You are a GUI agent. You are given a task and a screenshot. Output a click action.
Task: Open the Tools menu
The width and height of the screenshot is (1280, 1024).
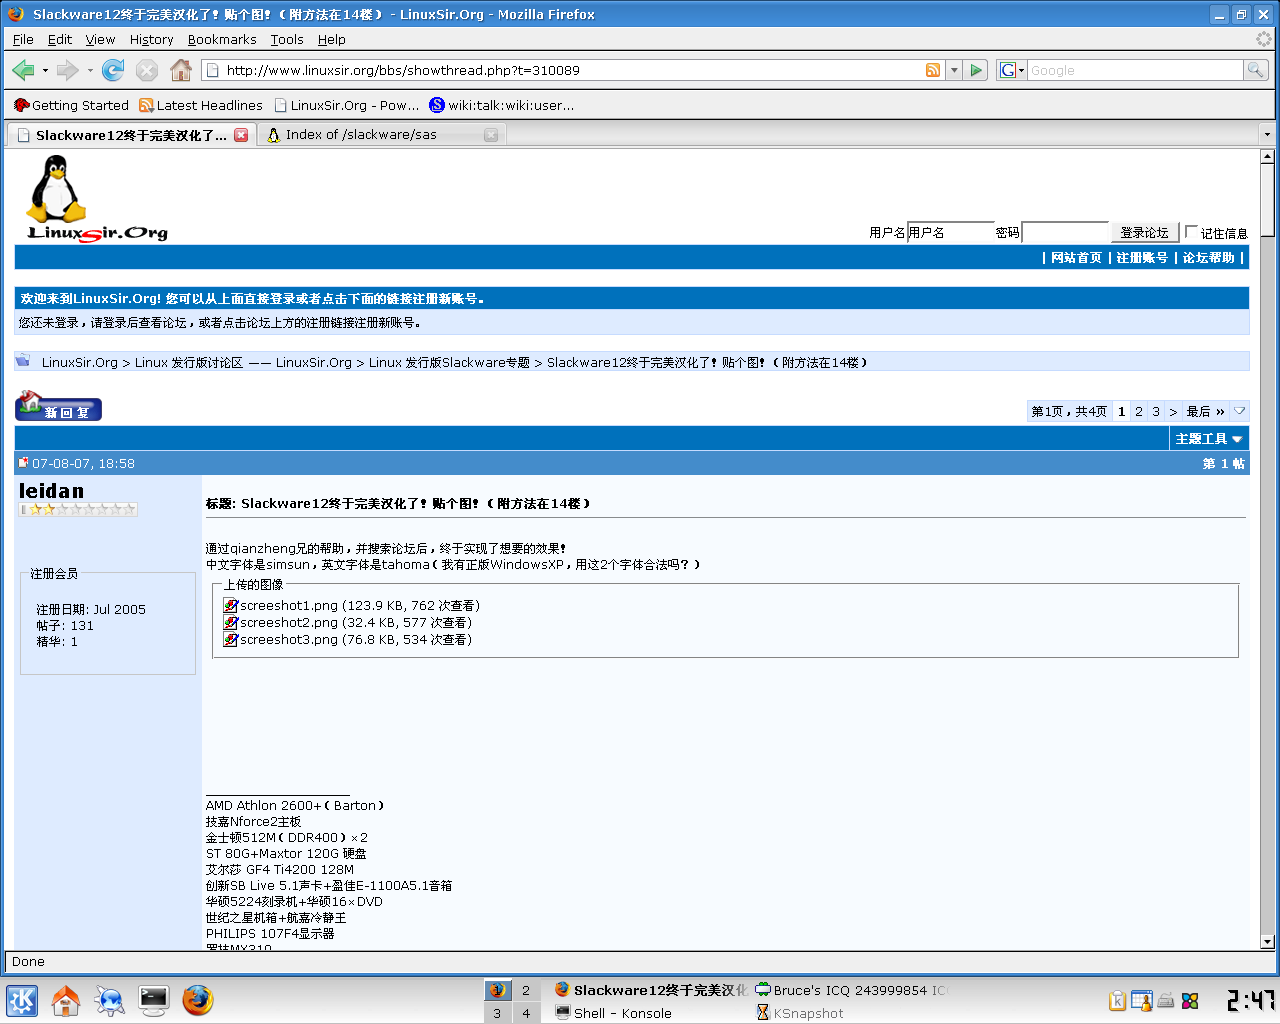coord(287,39)
